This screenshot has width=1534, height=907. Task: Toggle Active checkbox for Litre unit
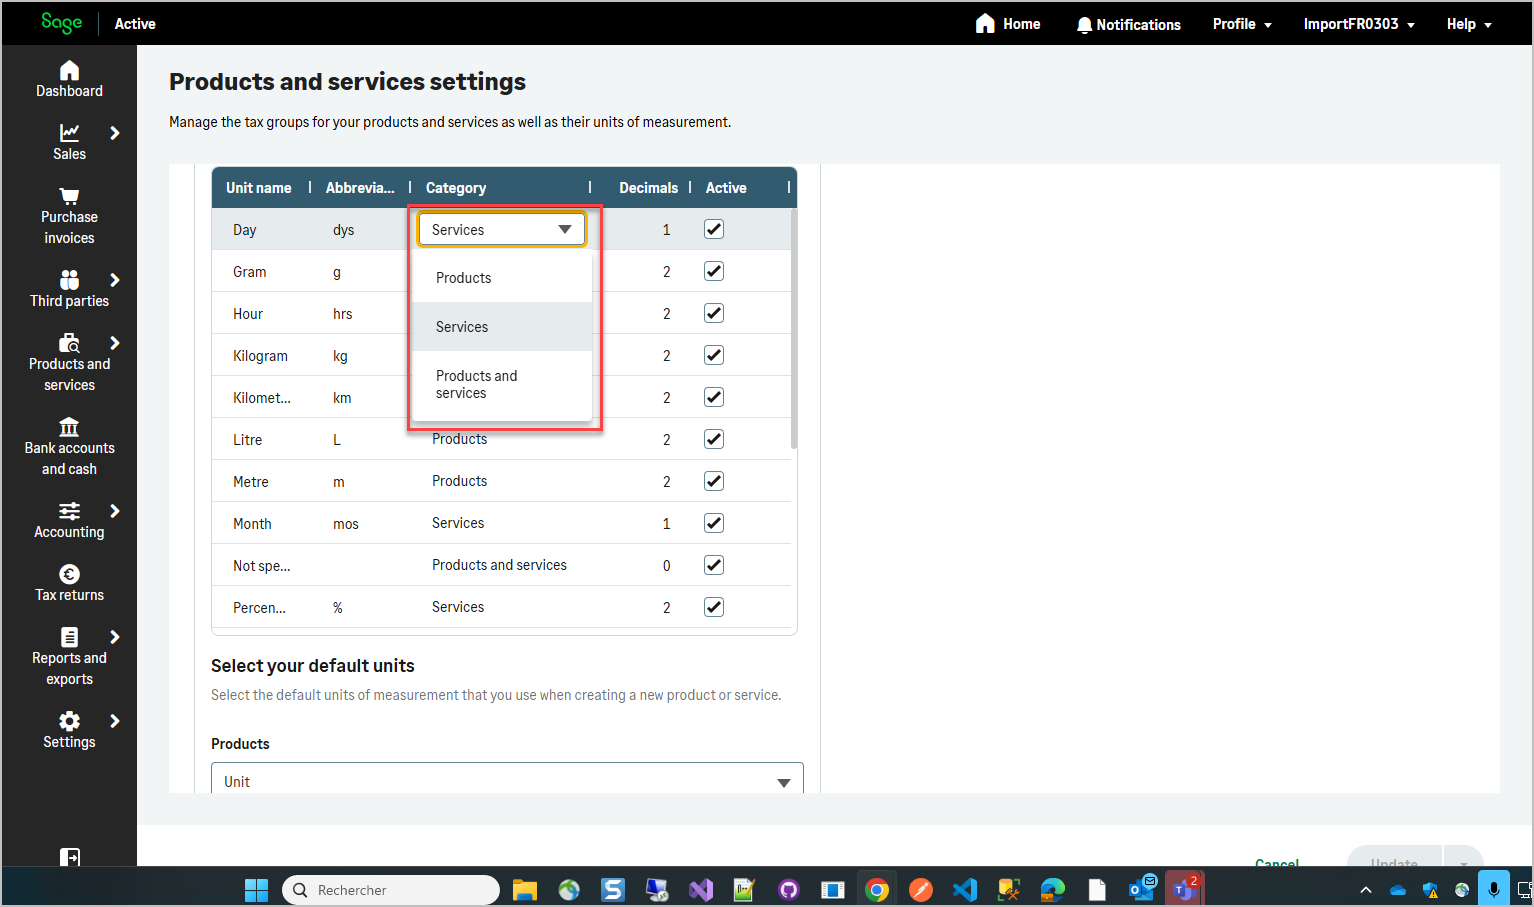pos(714,439)
